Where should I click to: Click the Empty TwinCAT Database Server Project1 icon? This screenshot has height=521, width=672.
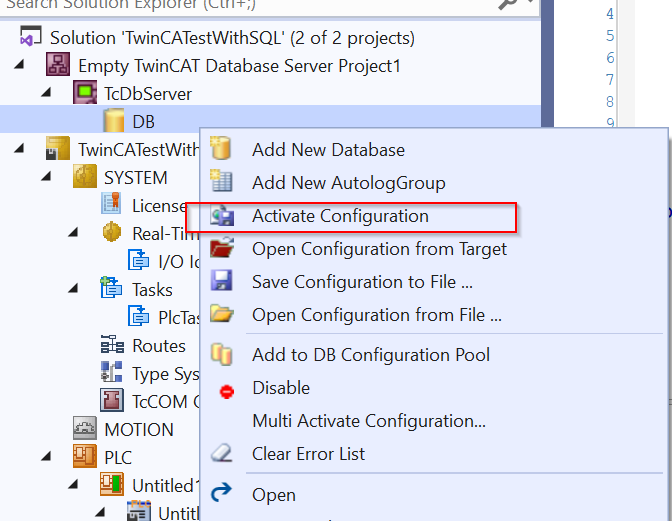coord(58,65)
